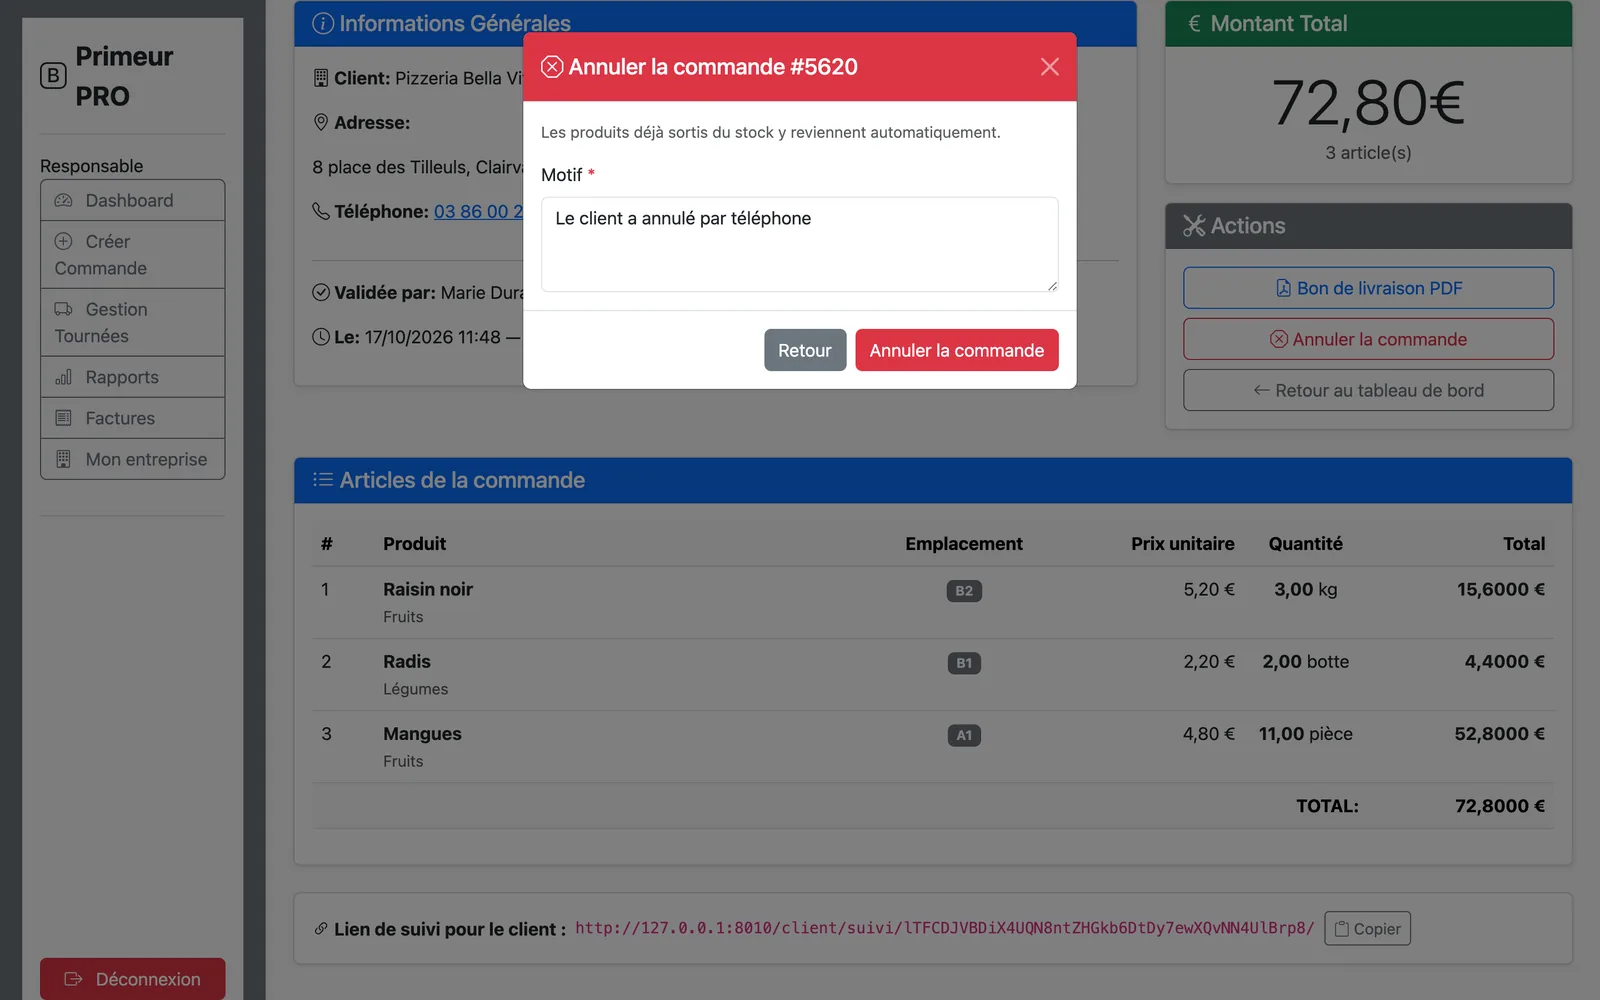Click the clock icon beside Le: 17/10/2026

(321, 337)
